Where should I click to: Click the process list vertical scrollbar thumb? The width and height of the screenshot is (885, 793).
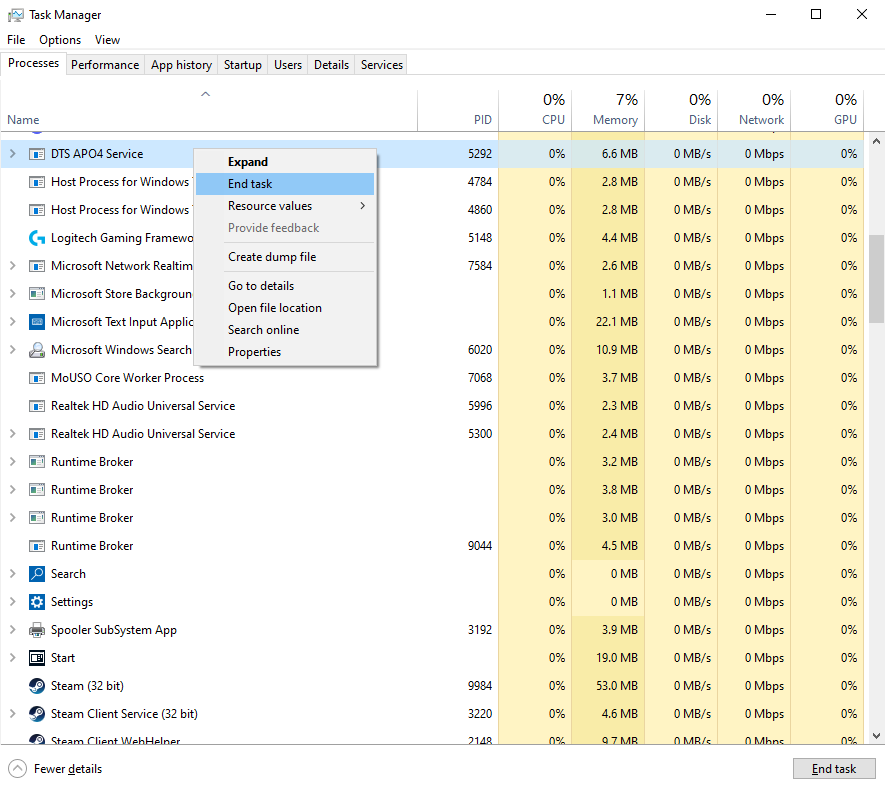click(x=876, y=279)
